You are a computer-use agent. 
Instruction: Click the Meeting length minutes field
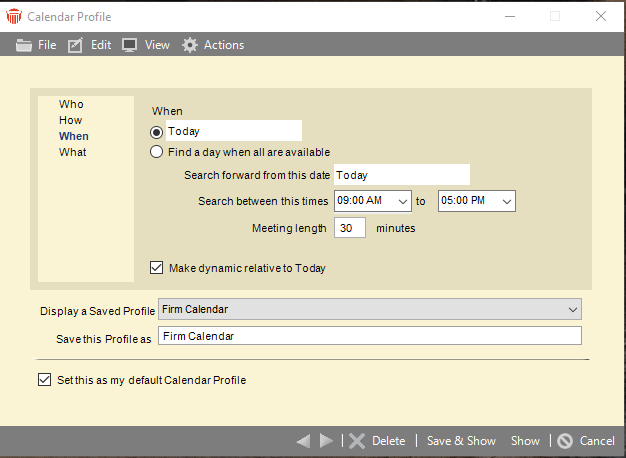(x=350, y=228)
